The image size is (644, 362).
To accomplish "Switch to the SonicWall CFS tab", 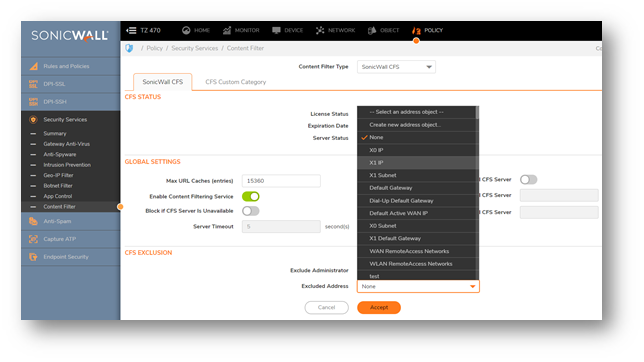I will pyautogui.click(x=163, y=82).
